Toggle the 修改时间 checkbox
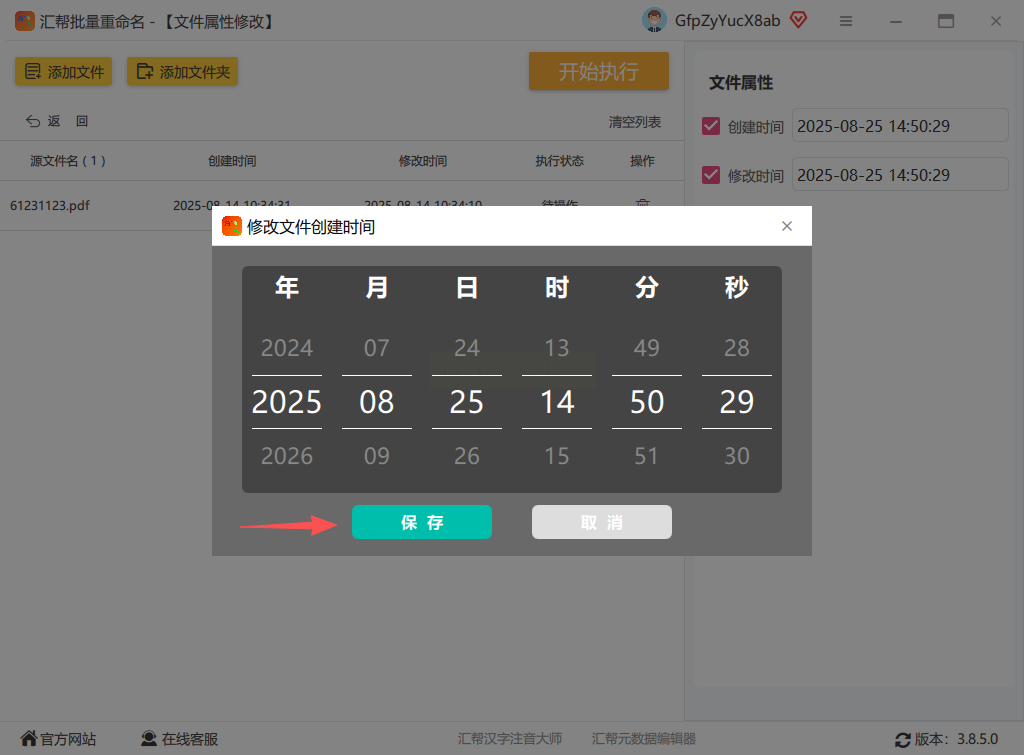 [711, 175]
